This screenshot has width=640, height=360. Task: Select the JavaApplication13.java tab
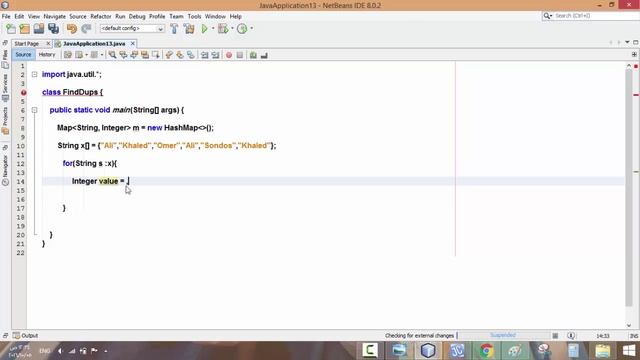click(94, 44)
